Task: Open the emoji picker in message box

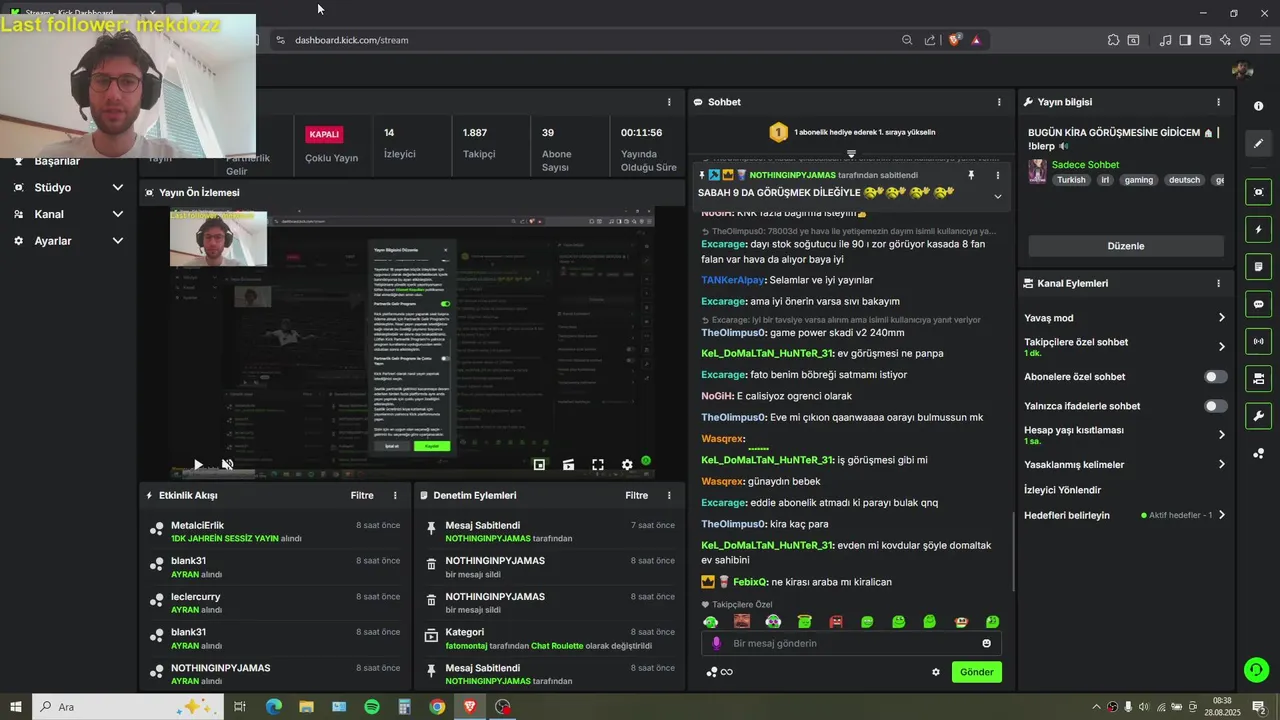Action: [x=986, y=643]
